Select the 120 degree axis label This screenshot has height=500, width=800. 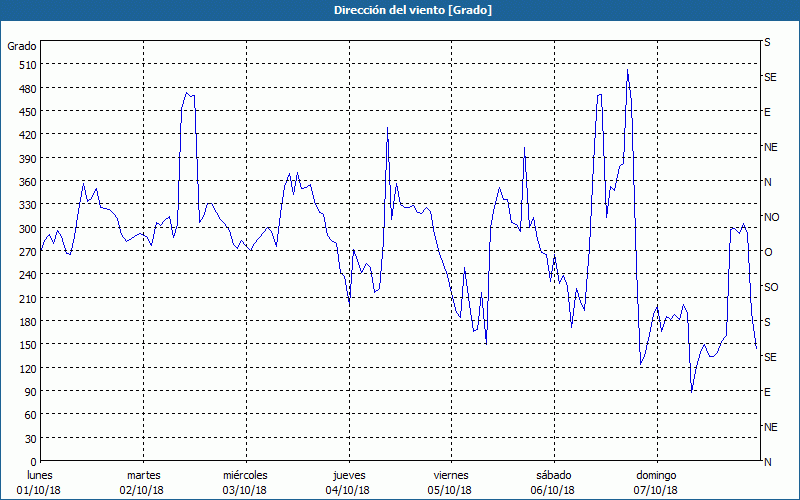point(28,369)
